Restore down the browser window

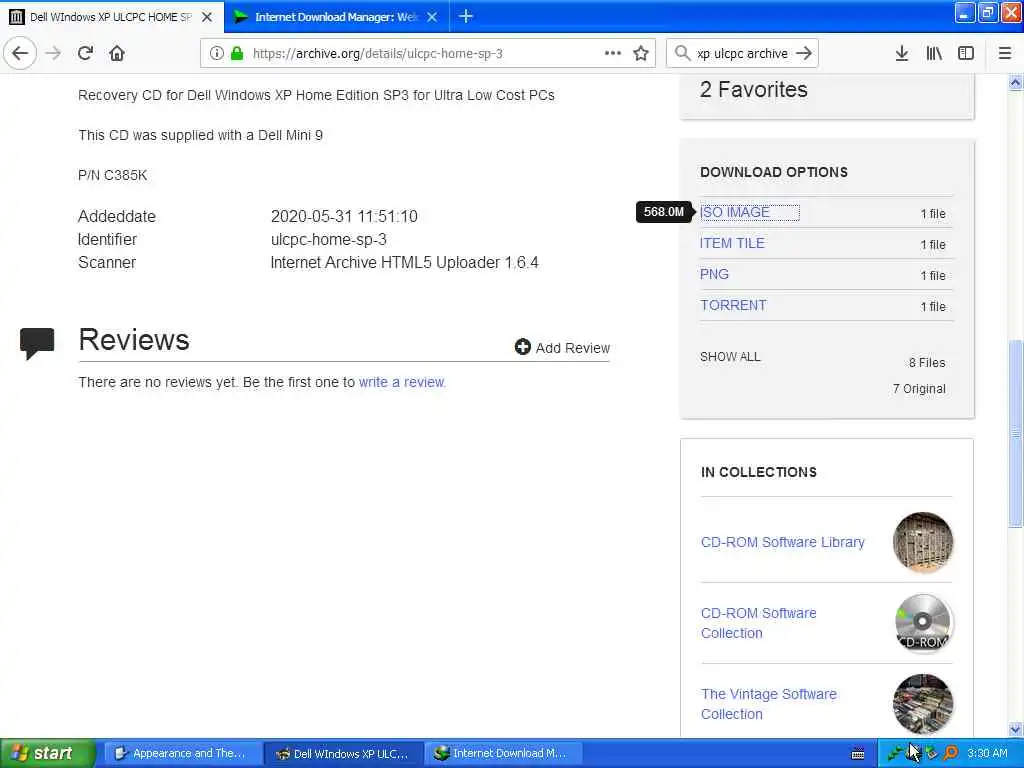(x=987, y=12)
